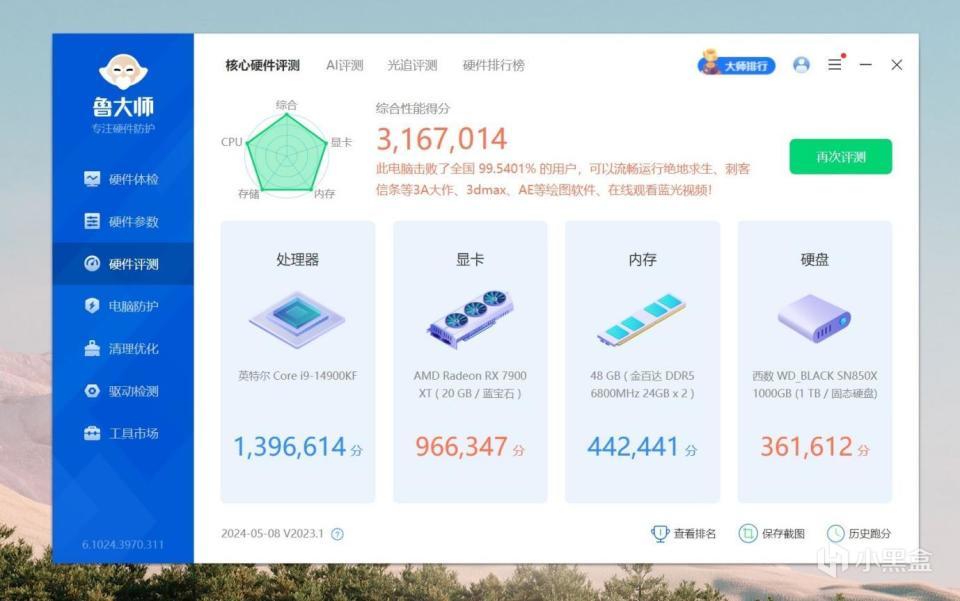Open 硬件体检 in the sidebar
This screenshot has height=601, width=960.
122,179
